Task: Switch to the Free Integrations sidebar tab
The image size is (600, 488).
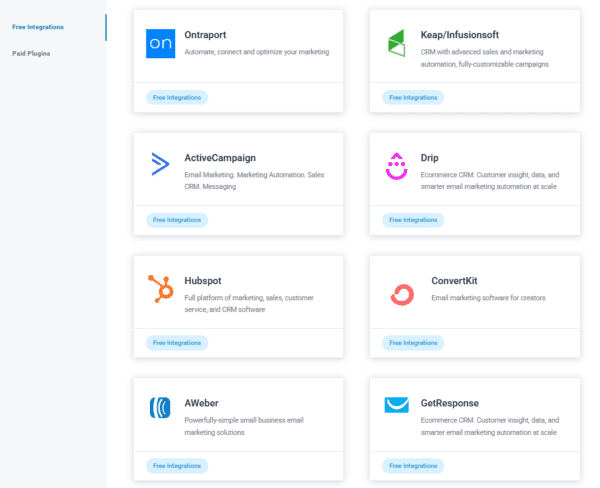Action: pyautogui.click(x=38, y=27)
